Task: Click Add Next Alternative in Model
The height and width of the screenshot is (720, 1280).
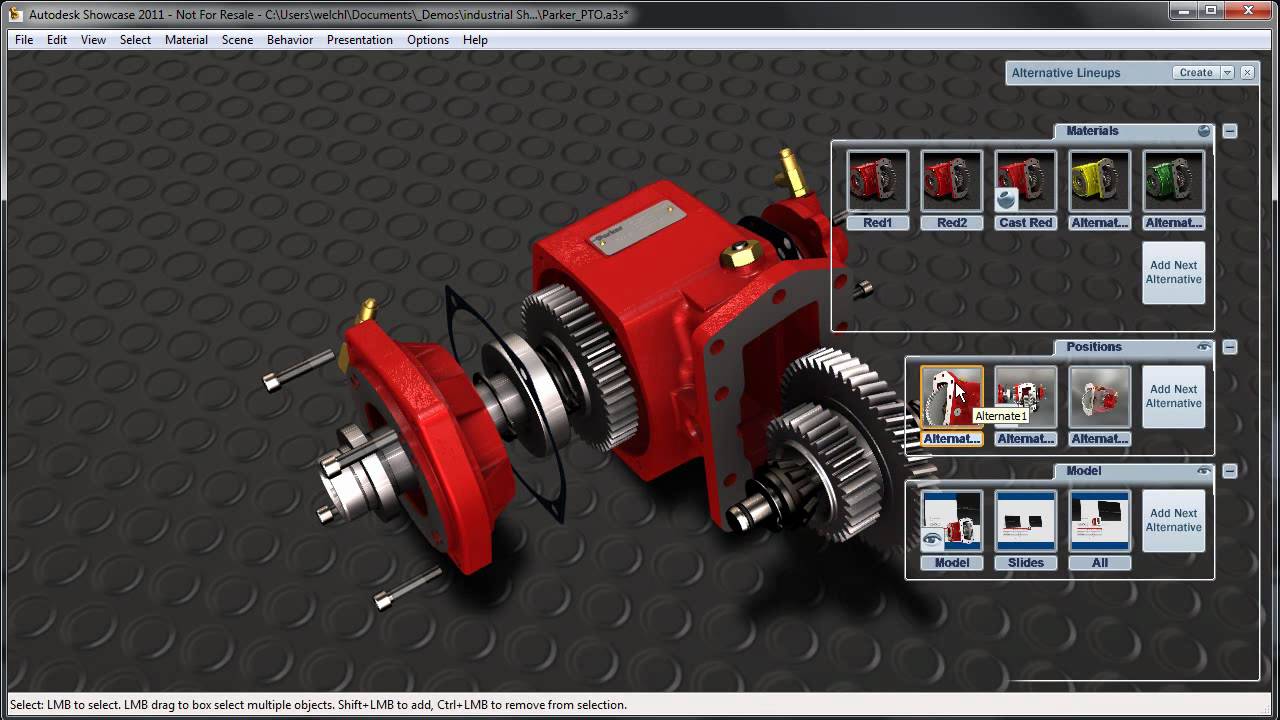Action: [1174, 520]
